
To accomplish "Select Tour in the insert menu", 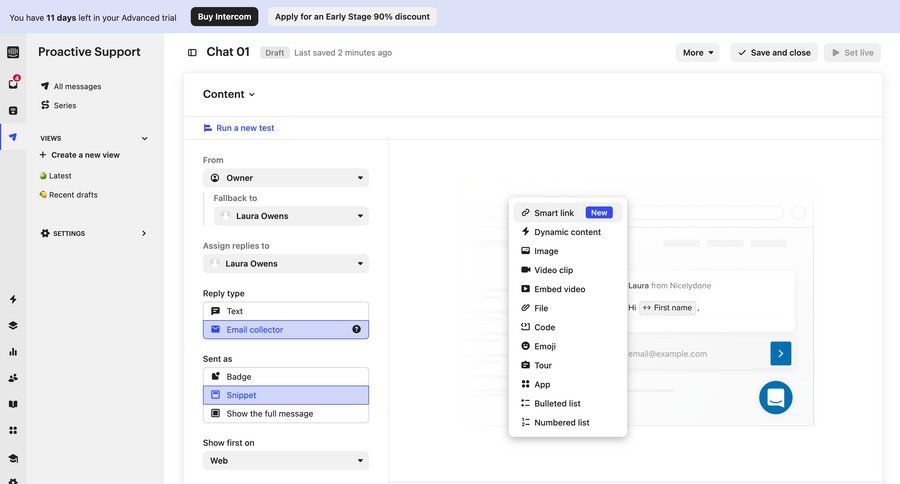I will pyautogui.click(x=567, y=365).
